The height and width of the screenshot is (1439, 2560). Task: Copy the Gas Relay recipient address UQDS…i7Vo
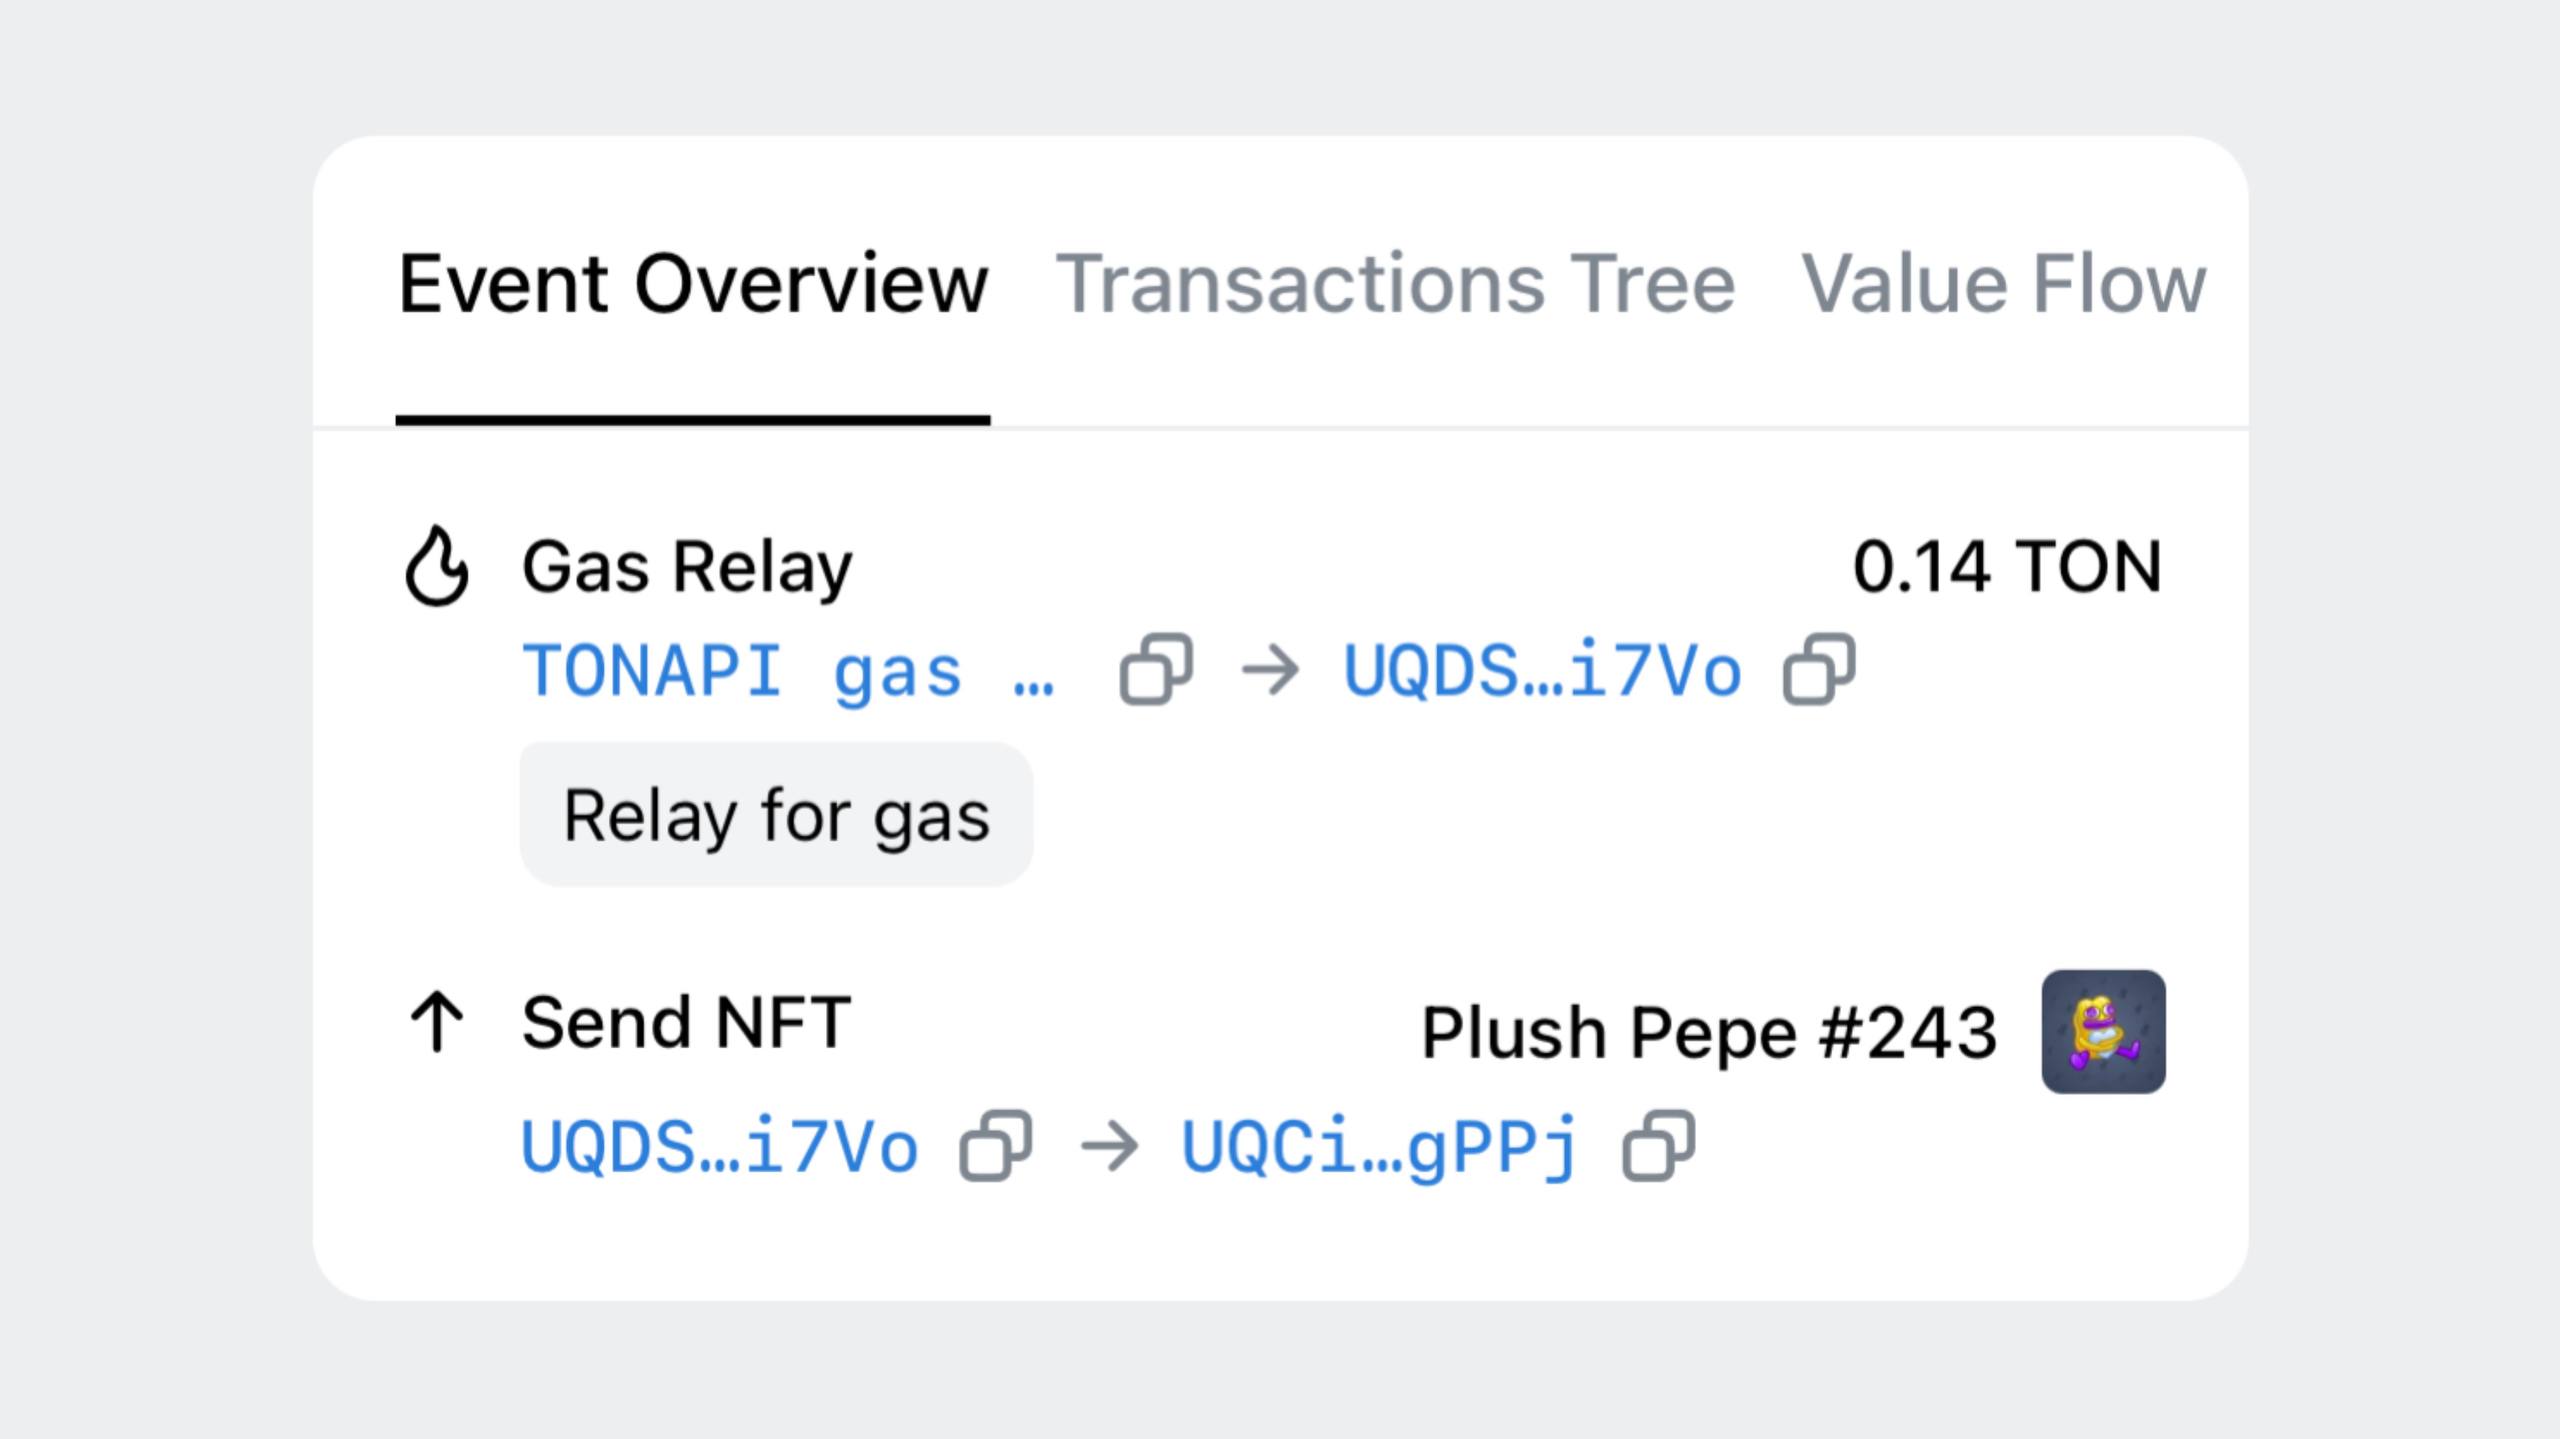tap(1819, 669)
